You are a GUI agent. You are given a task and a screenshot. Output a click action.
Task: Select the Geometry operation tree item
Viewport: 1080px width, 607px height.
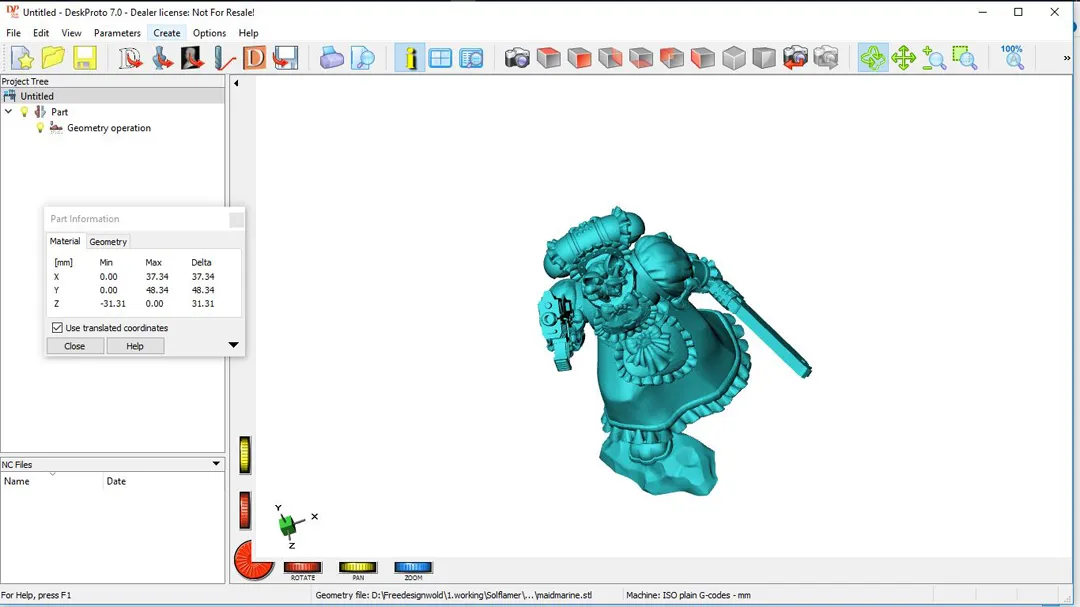click(109, 127)
